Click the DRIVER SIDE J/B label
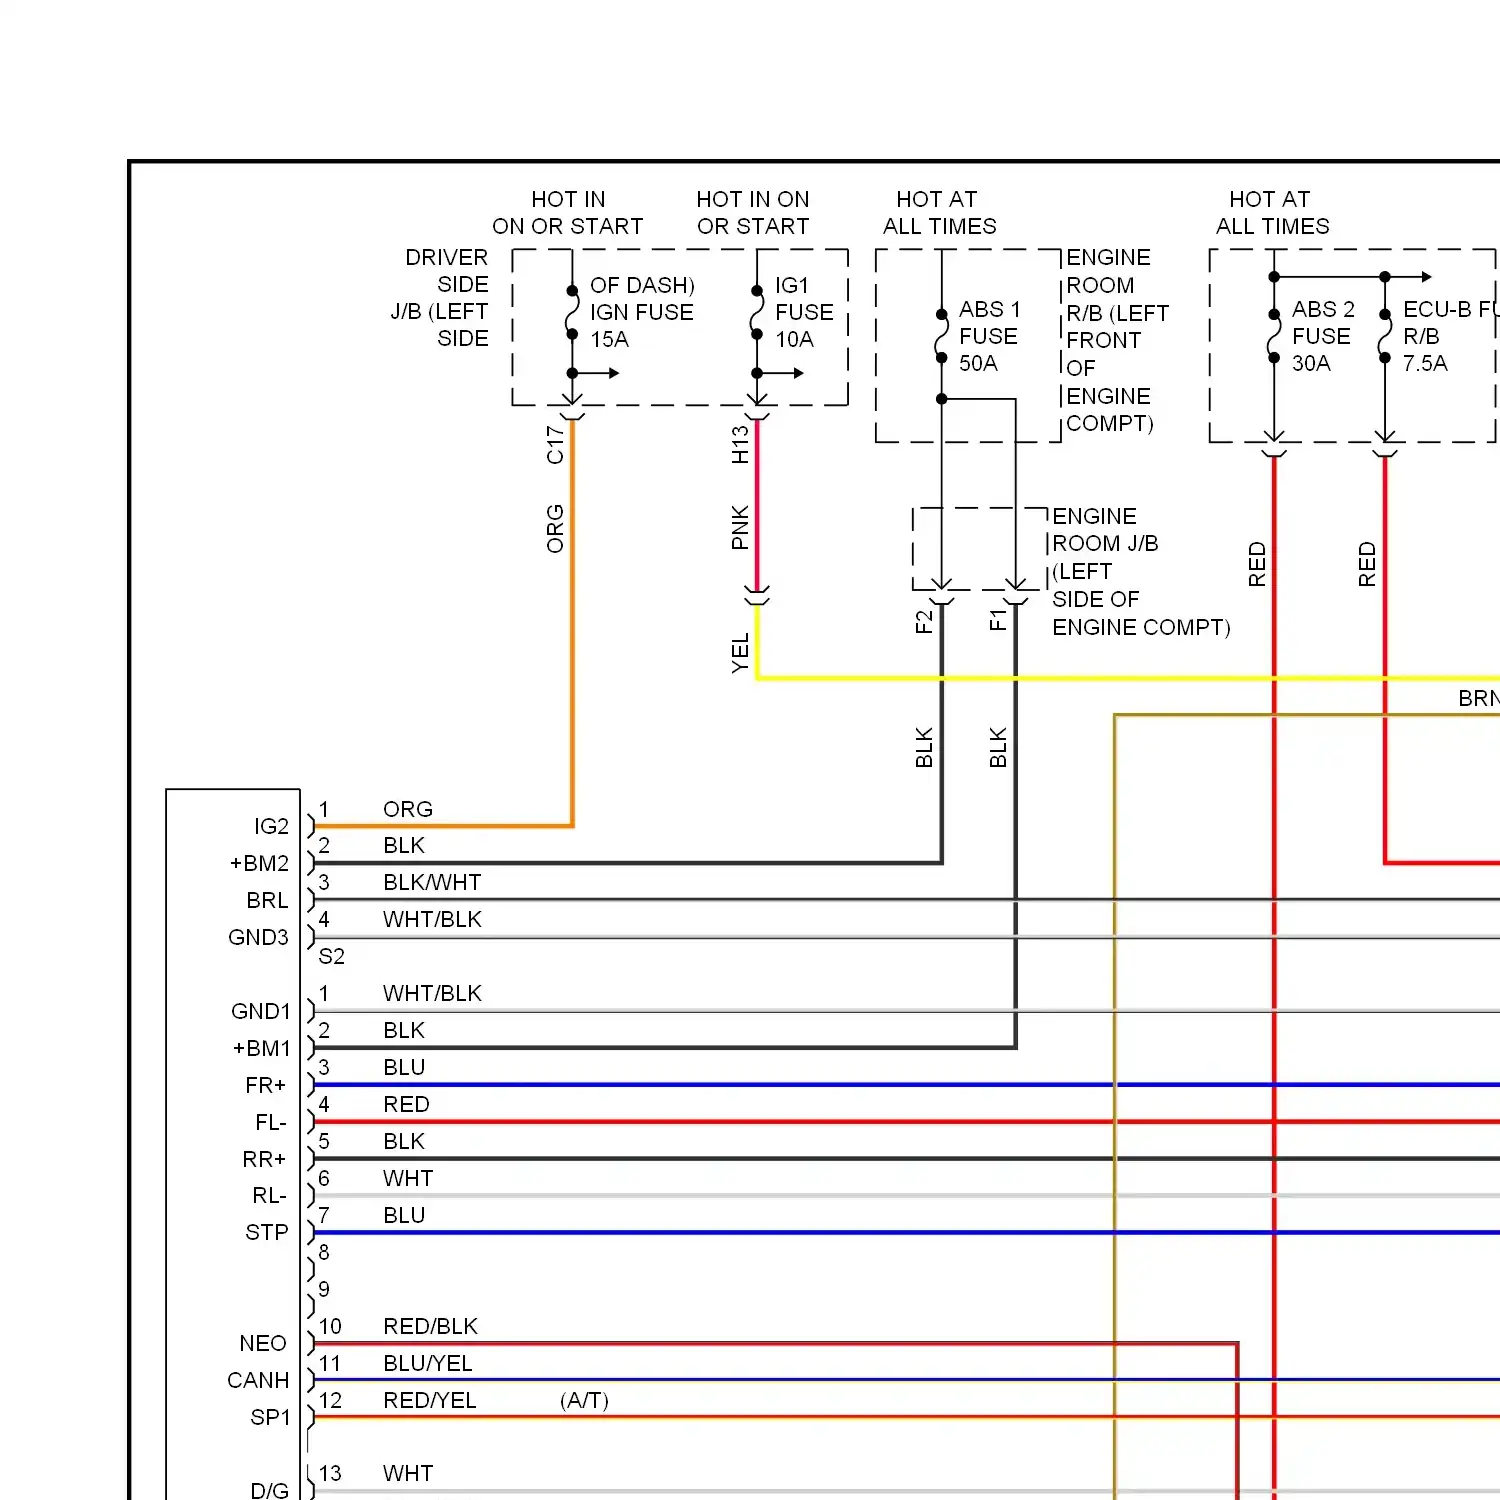 [439, 298]
